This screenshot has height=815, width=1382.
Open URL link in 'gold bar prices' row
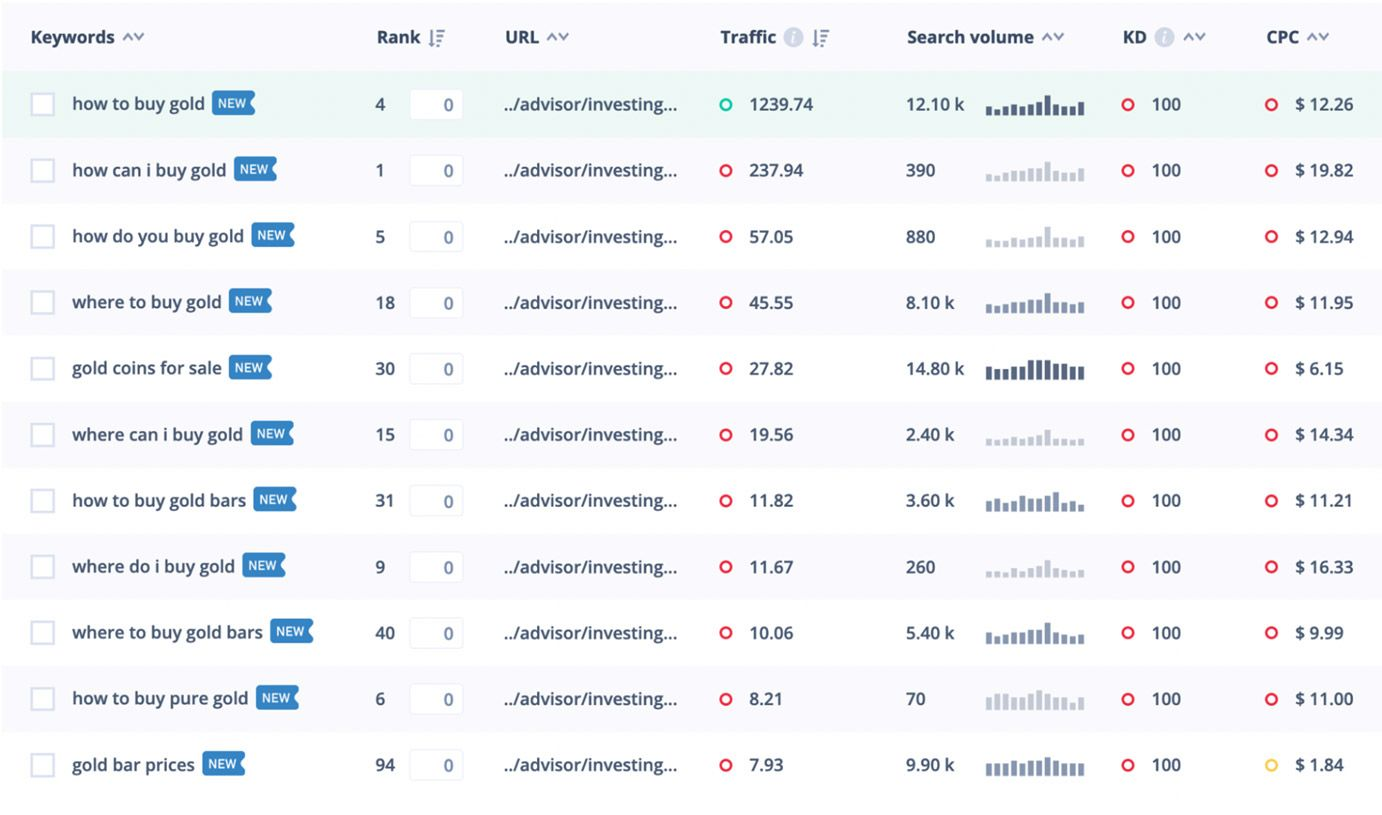(x=590, y=765)
